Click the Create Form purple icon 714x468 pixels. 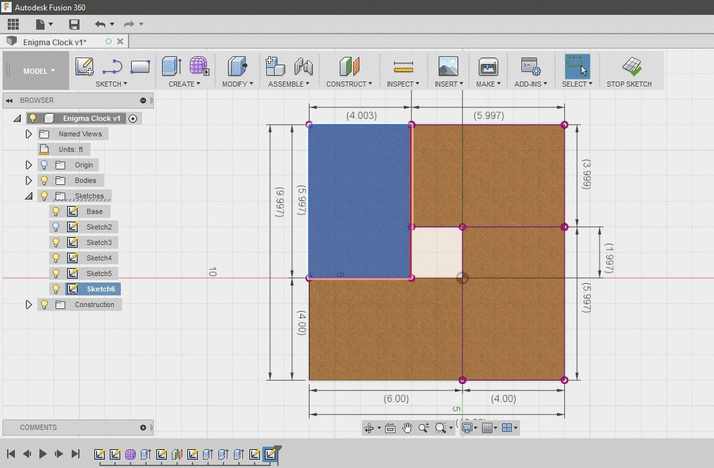199,66
